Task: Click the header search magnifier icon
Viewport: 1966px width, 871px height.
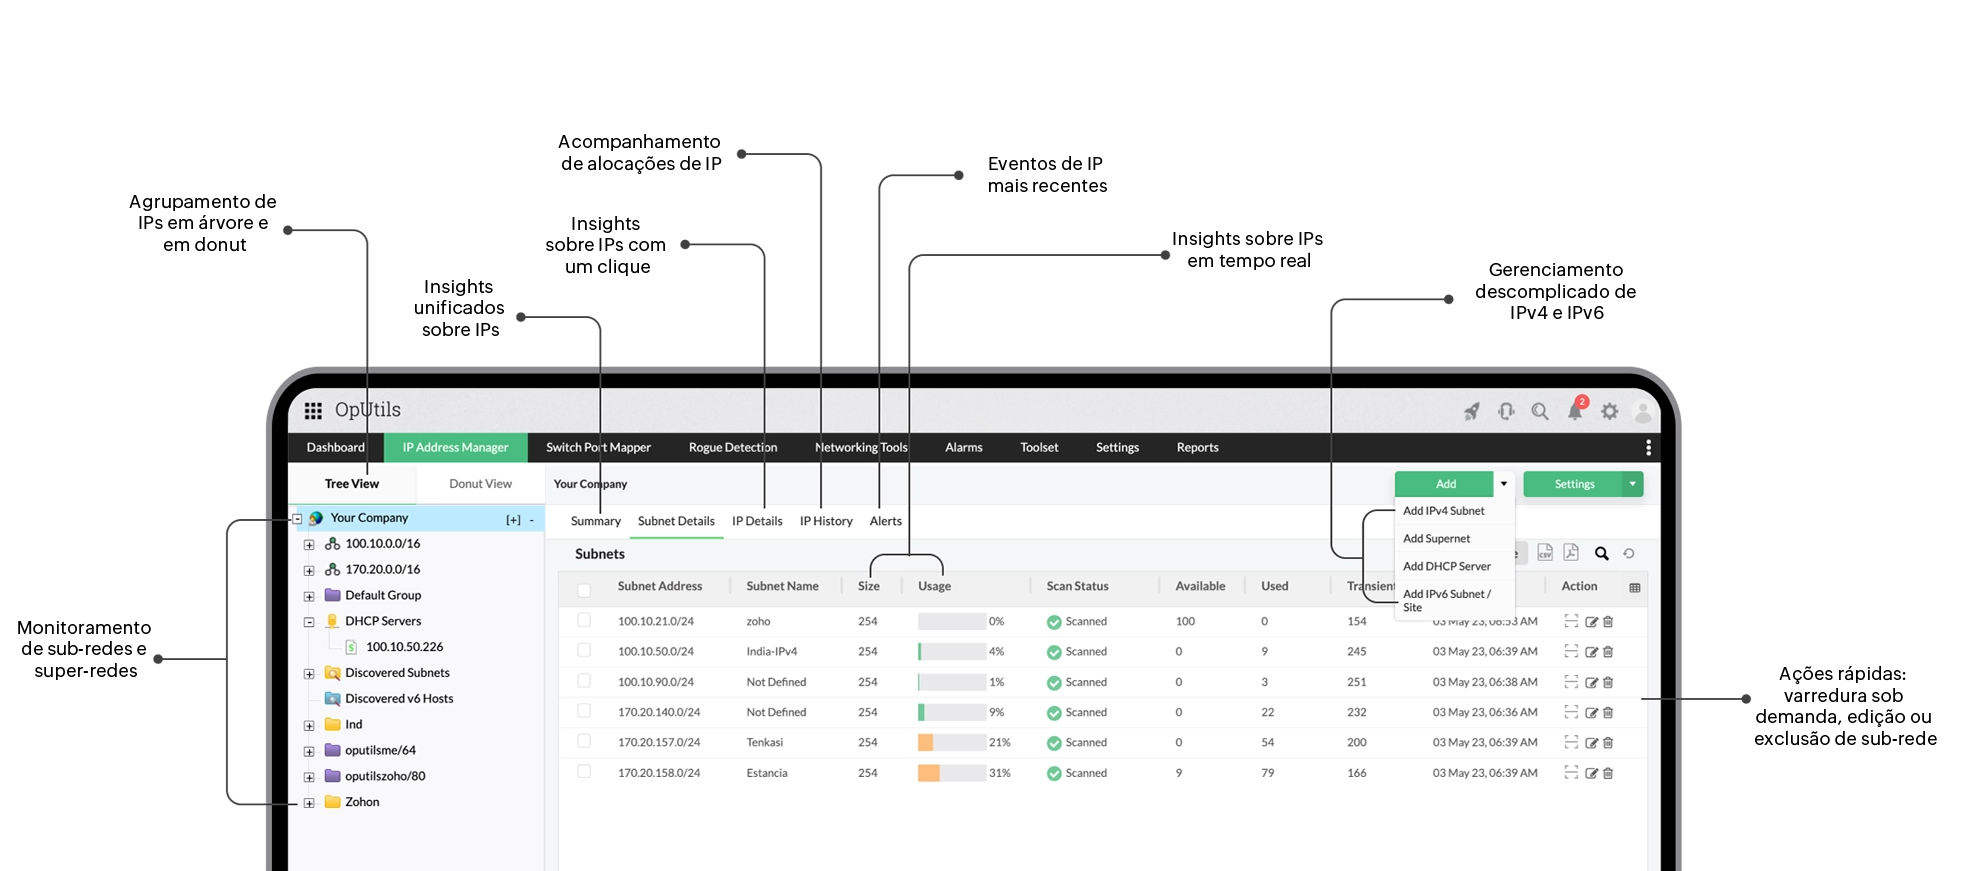Action: [x=1540, y=411]
